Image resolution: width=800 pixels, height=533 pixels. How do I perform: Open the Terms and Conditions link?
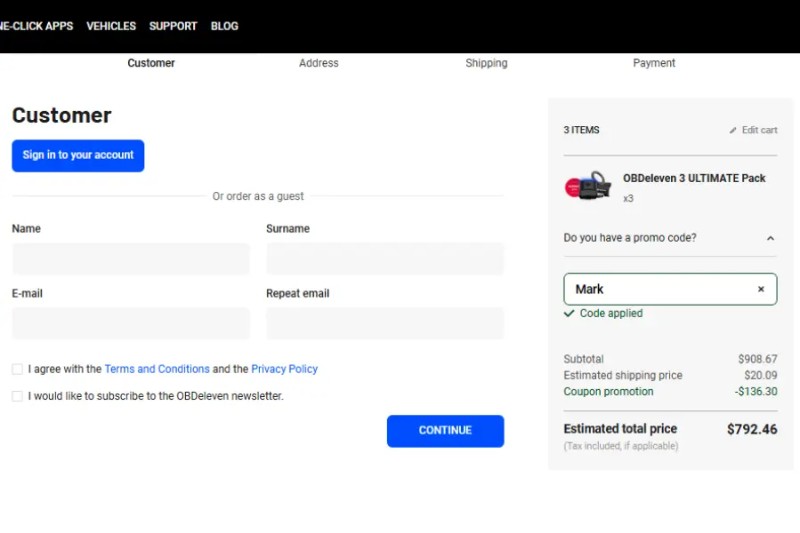click(157, 369)
